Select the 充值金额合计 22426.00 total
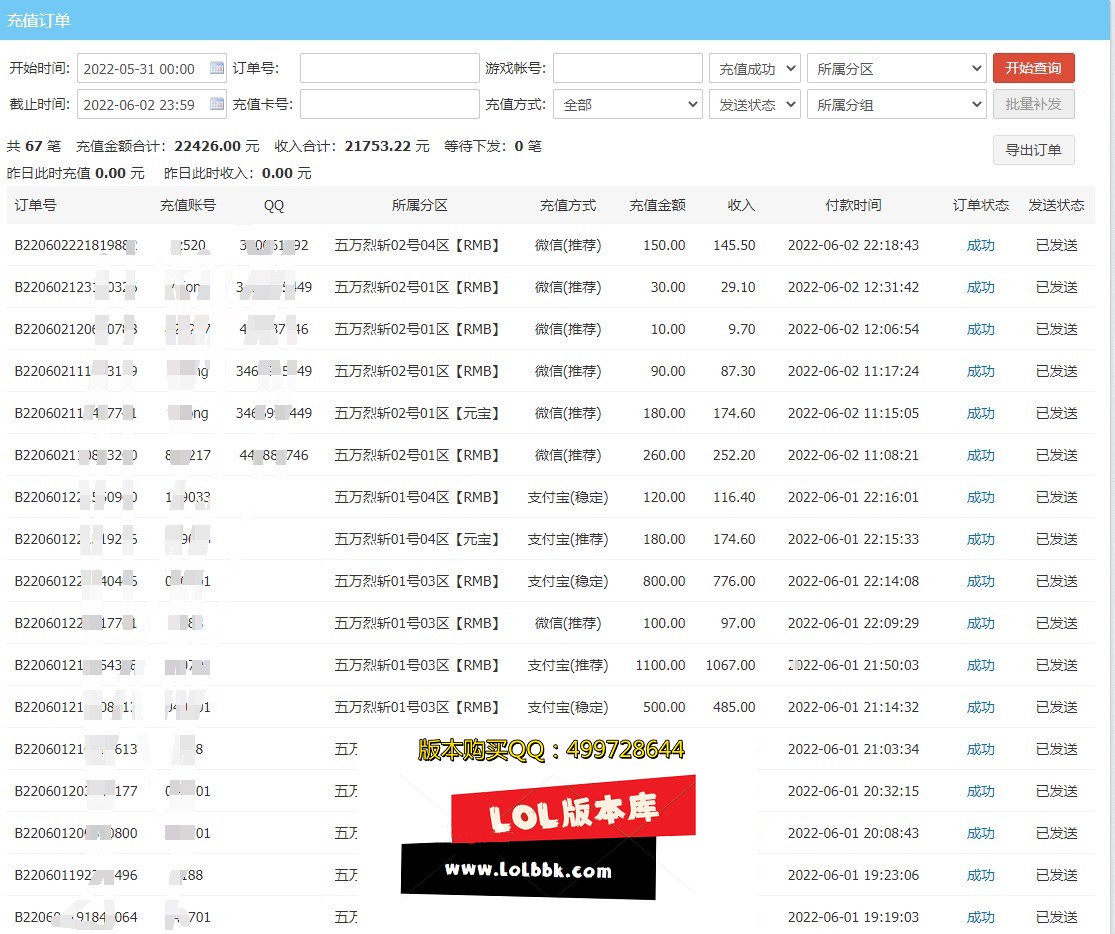 (x=167, y=146)
